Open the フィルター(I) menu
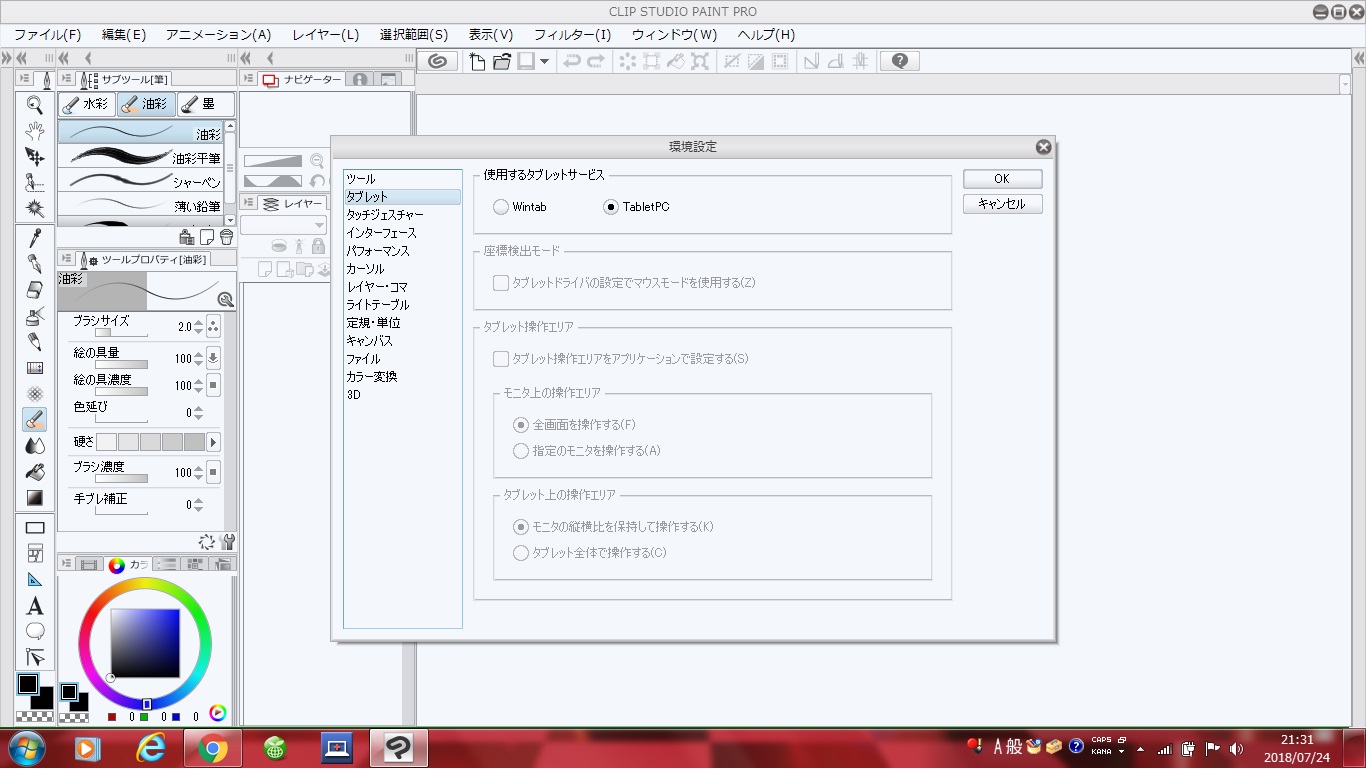 tap(572, 35)
